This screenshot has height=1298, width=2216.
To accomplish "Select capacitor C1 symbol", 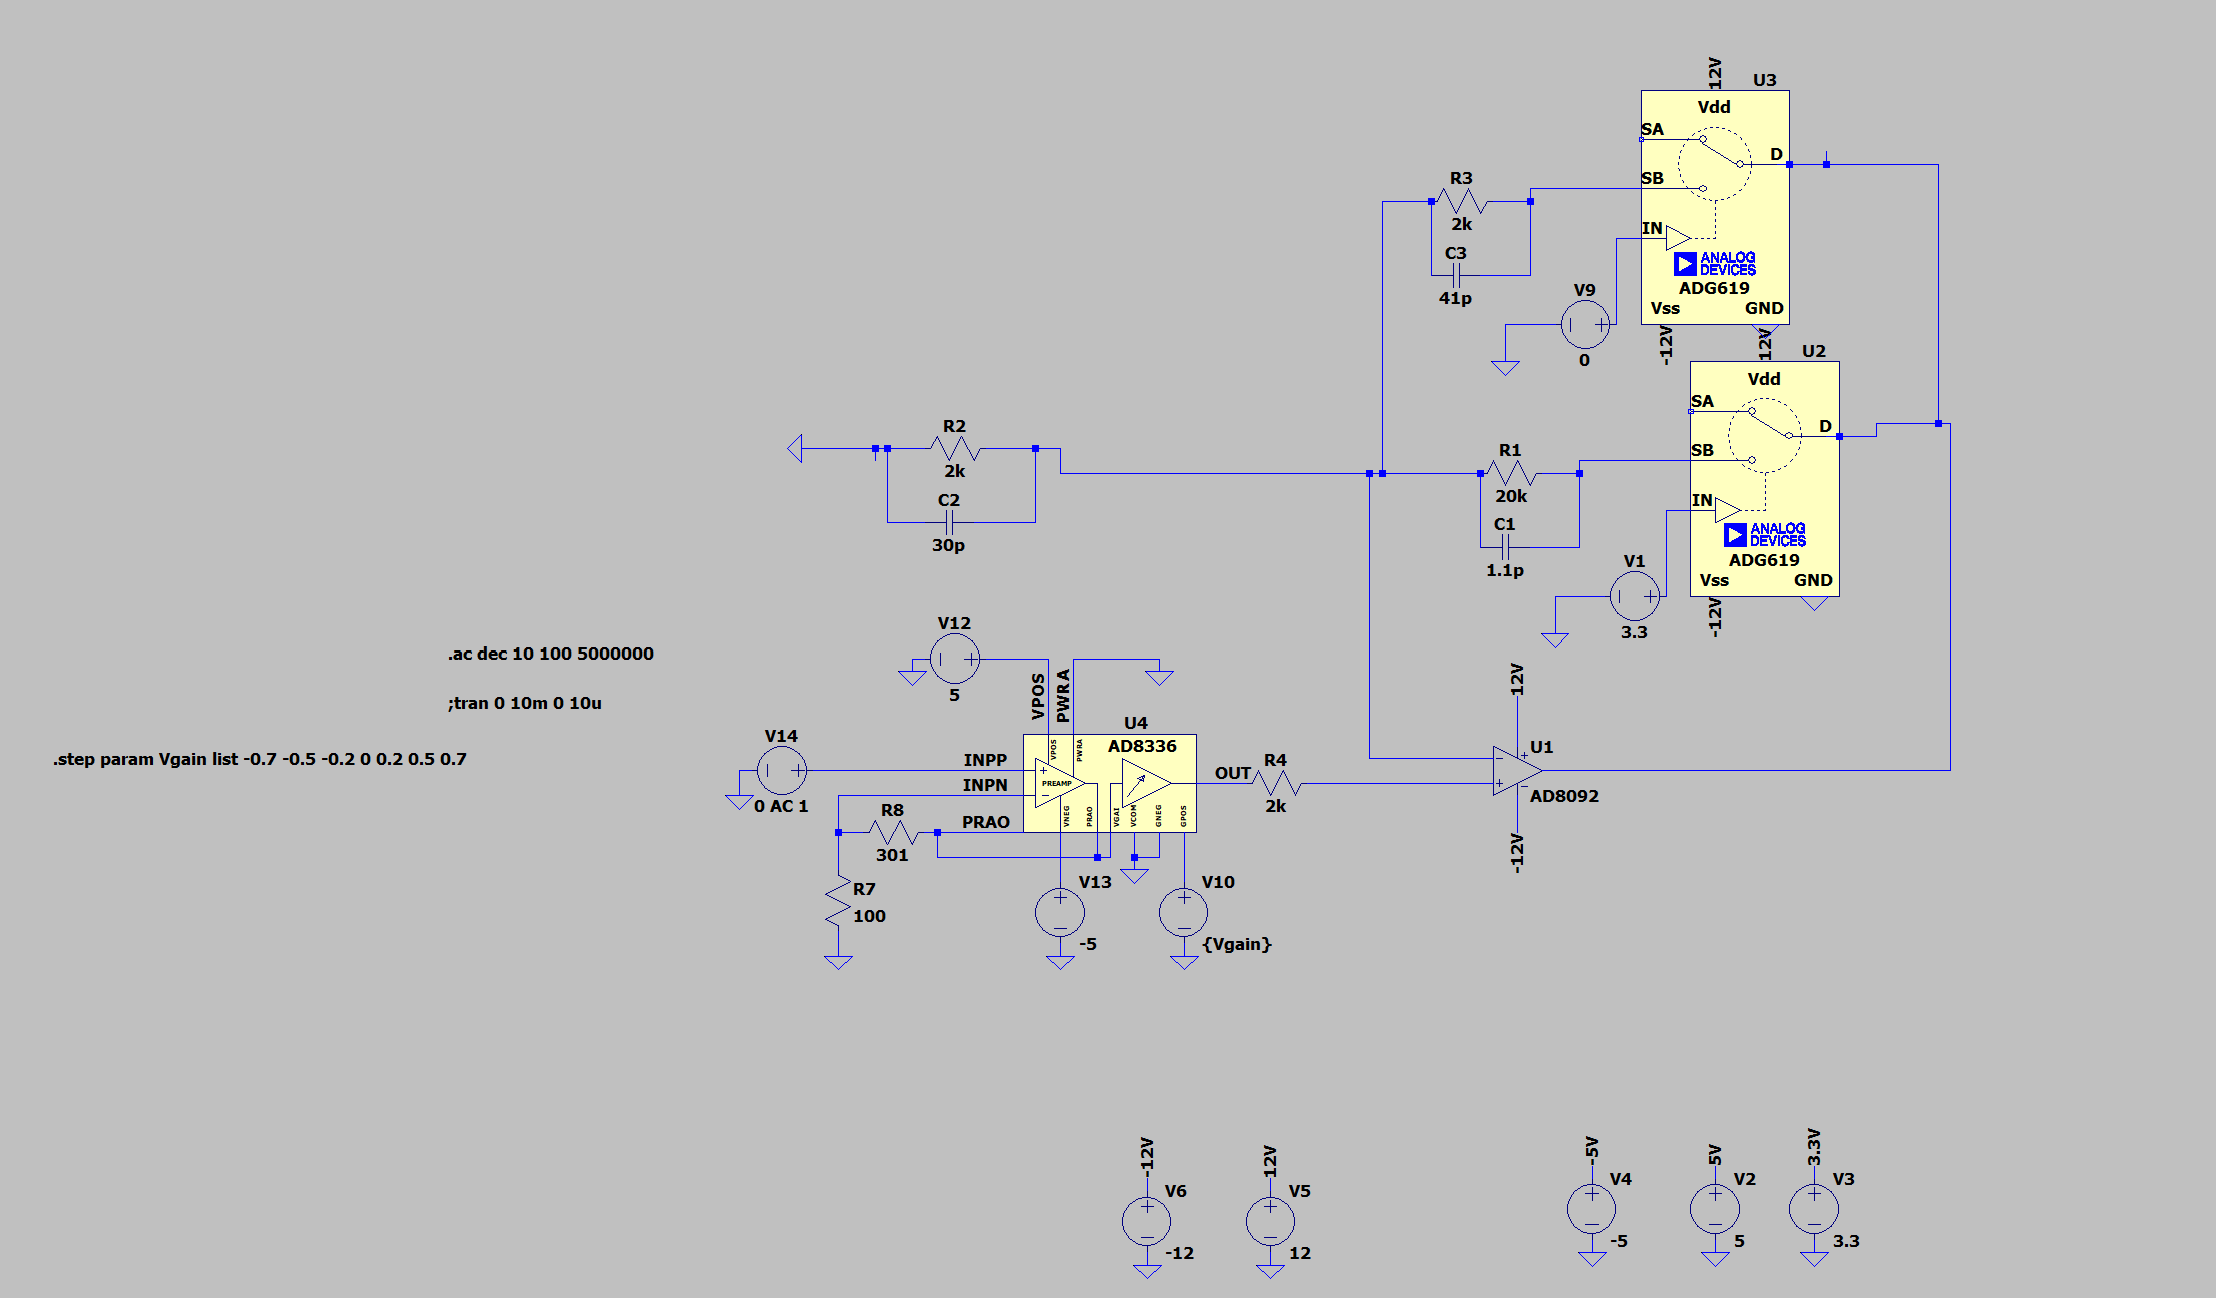I will 1506,547.
